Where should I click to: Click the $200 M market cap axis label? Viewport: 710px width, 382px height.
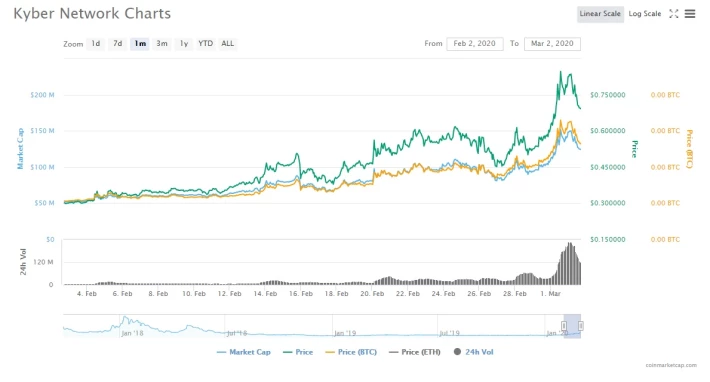click(42, 95)
